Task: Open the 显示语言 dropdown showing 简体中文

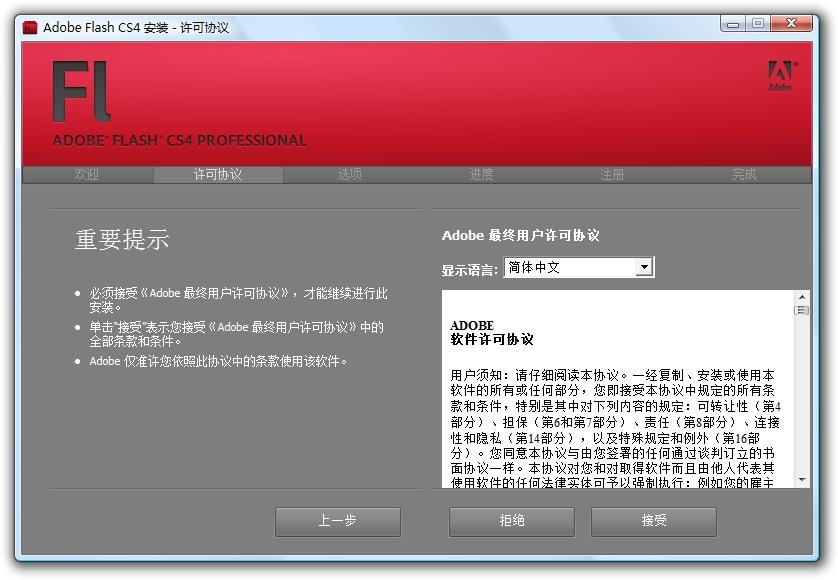Action: pos(577,267)
